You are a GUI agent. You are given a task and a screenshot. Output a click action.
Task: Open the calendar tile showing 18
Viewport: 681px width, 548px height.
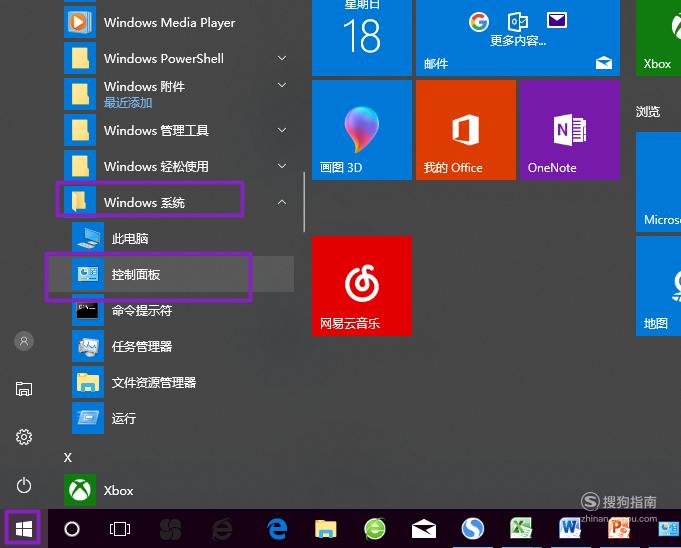click(x=362, y=38)
